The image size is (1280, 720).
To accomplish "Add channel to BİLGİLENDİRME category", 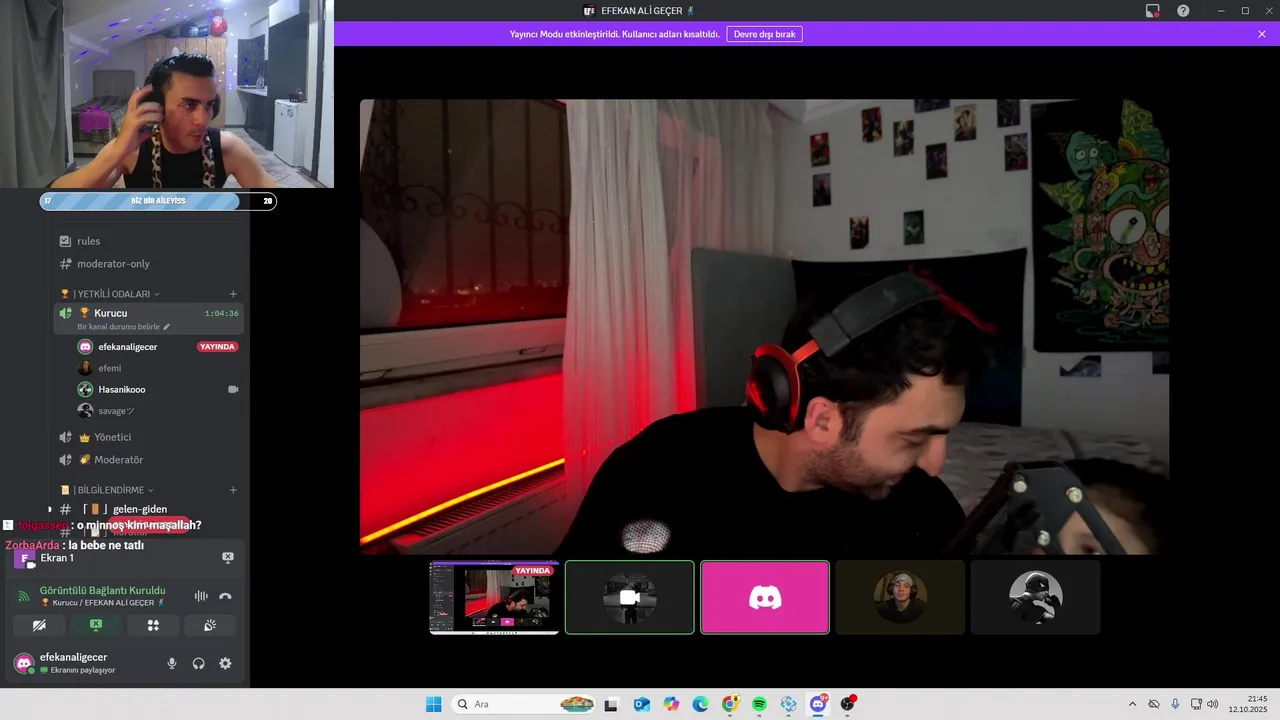I will 233,490.
